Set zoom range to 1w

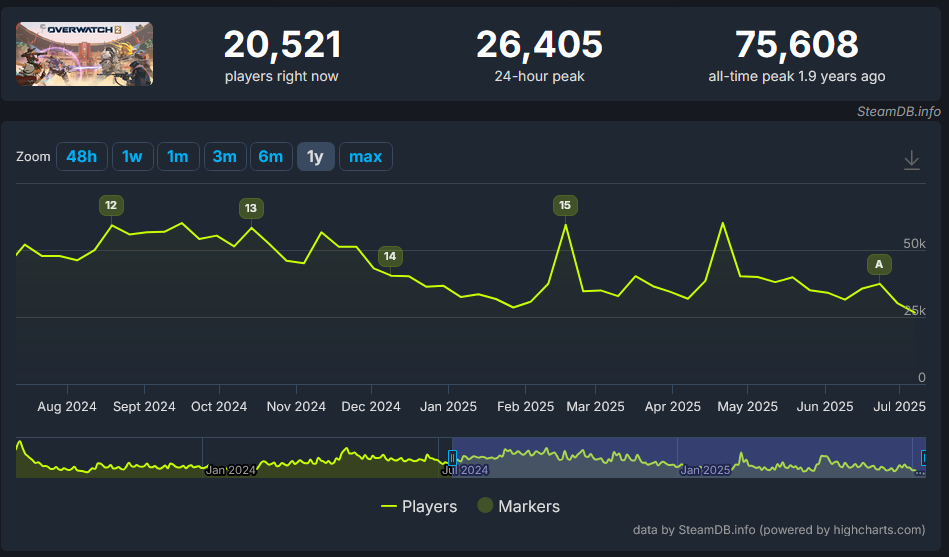point(133,156)
